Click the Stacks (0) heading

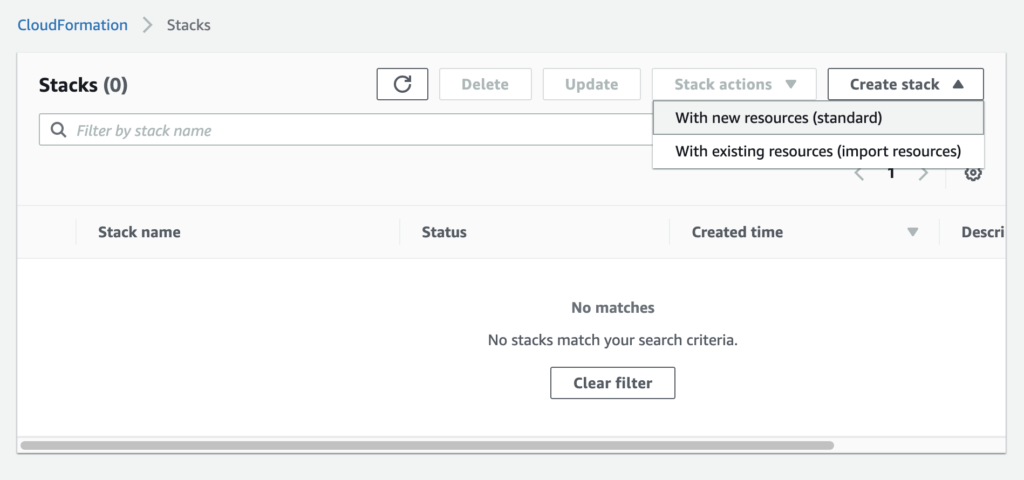pos(84,85)
